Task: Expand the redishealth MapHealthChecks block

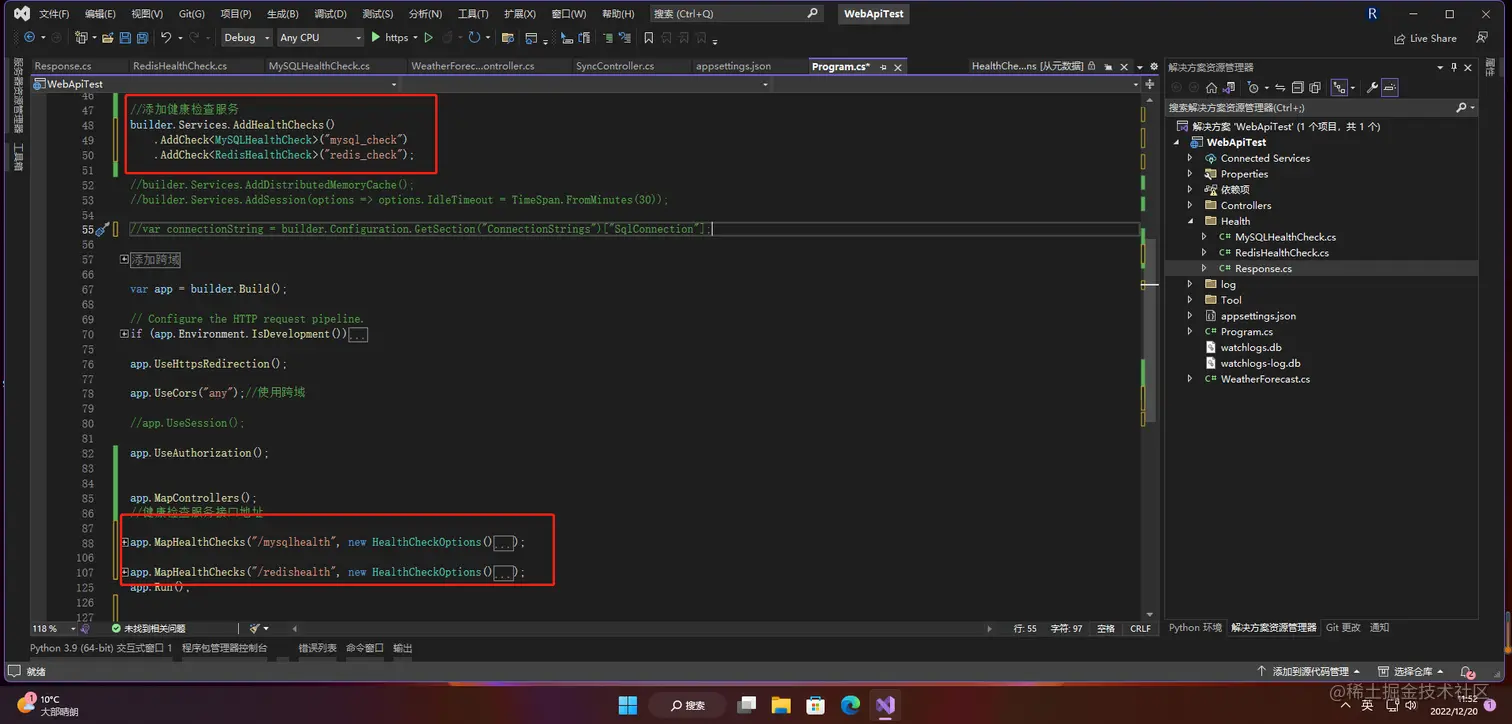Action: coord(125,572)
